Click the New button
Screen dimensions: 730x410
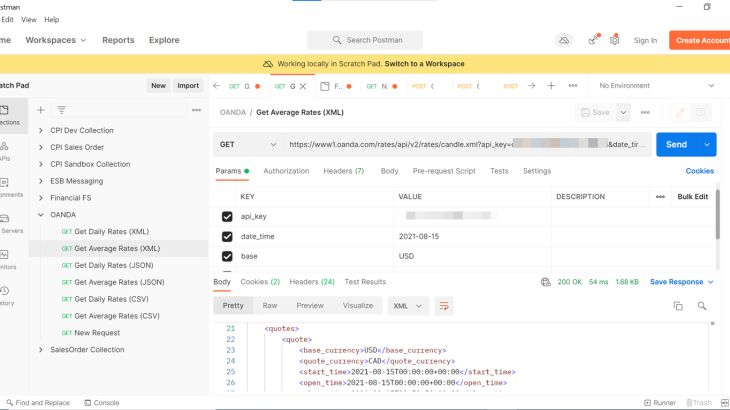pos(158,86)
